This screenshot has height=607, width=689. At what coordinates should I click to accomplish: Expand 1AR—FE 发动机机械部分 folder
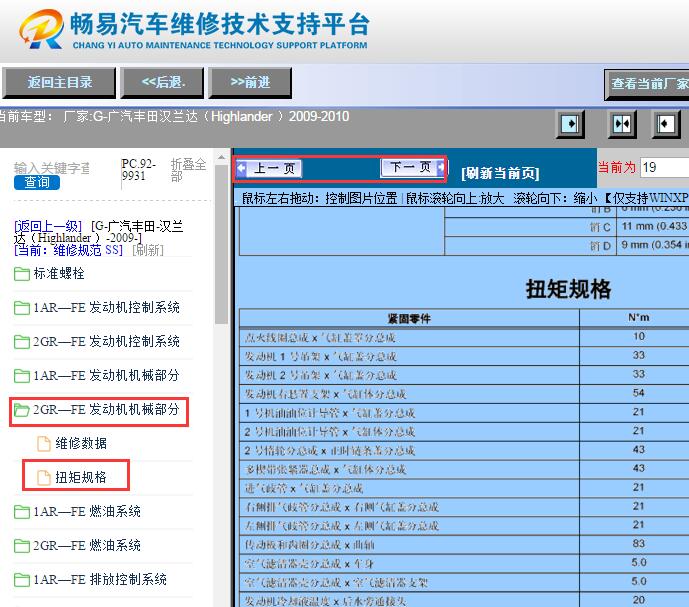click(97, 375)
